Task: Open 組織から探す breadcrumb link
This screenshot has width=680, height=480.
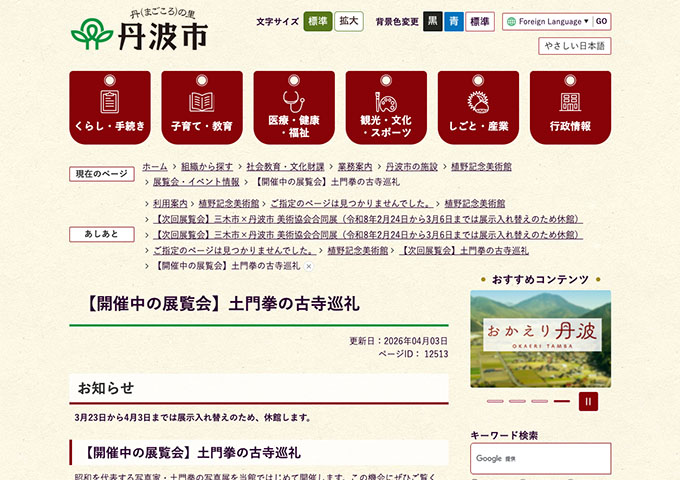Action: coord(207,167)
